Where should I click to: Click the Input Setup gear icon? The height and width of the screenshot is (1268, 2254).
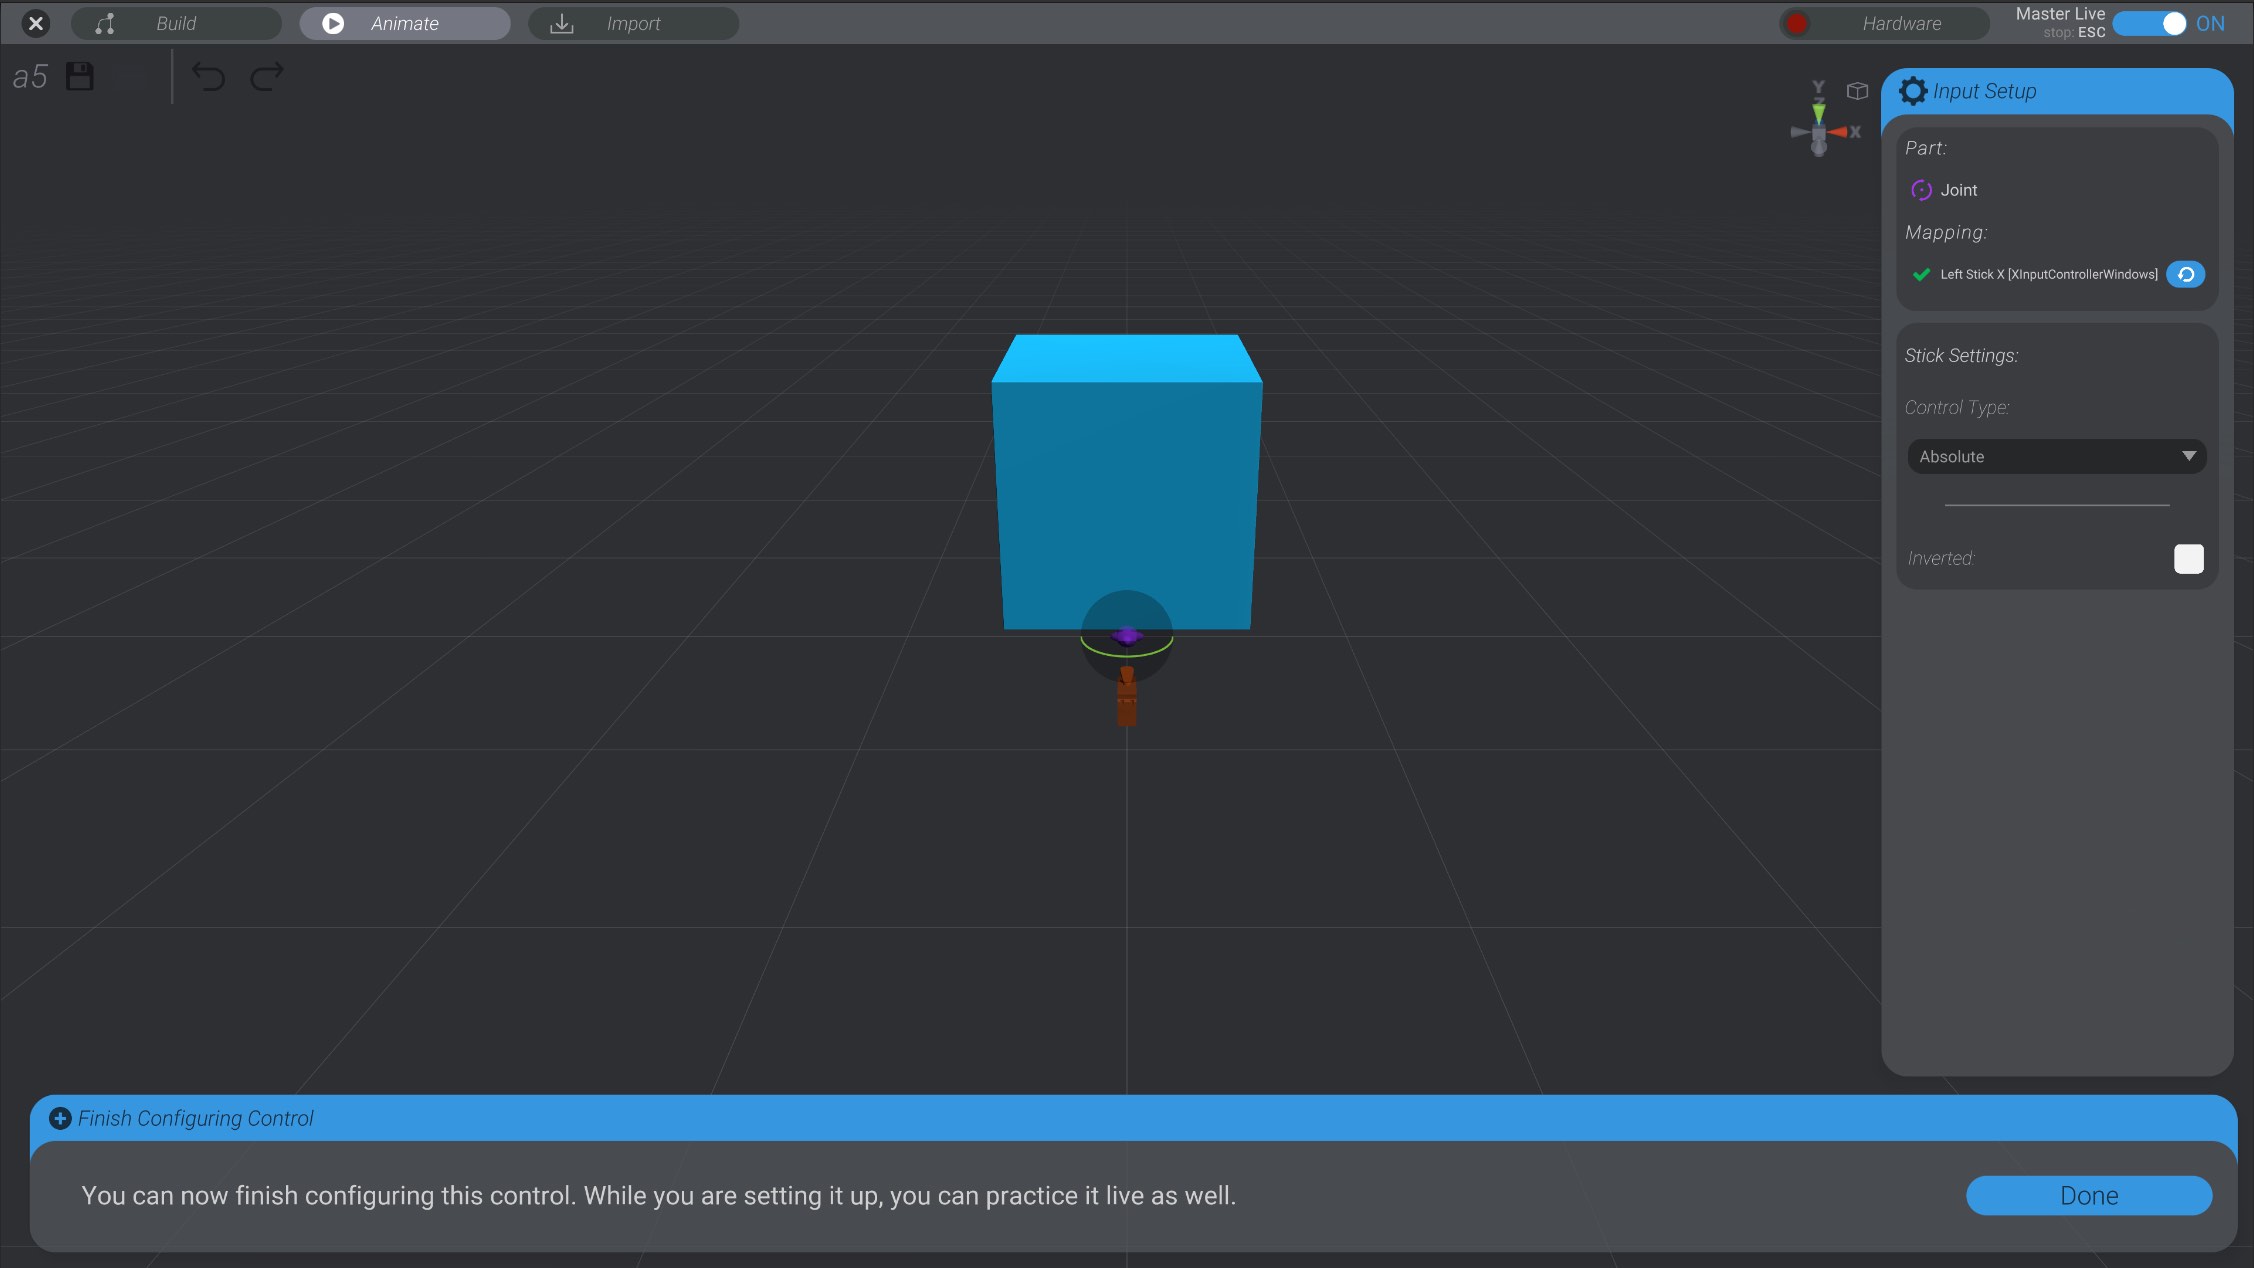1915,91
